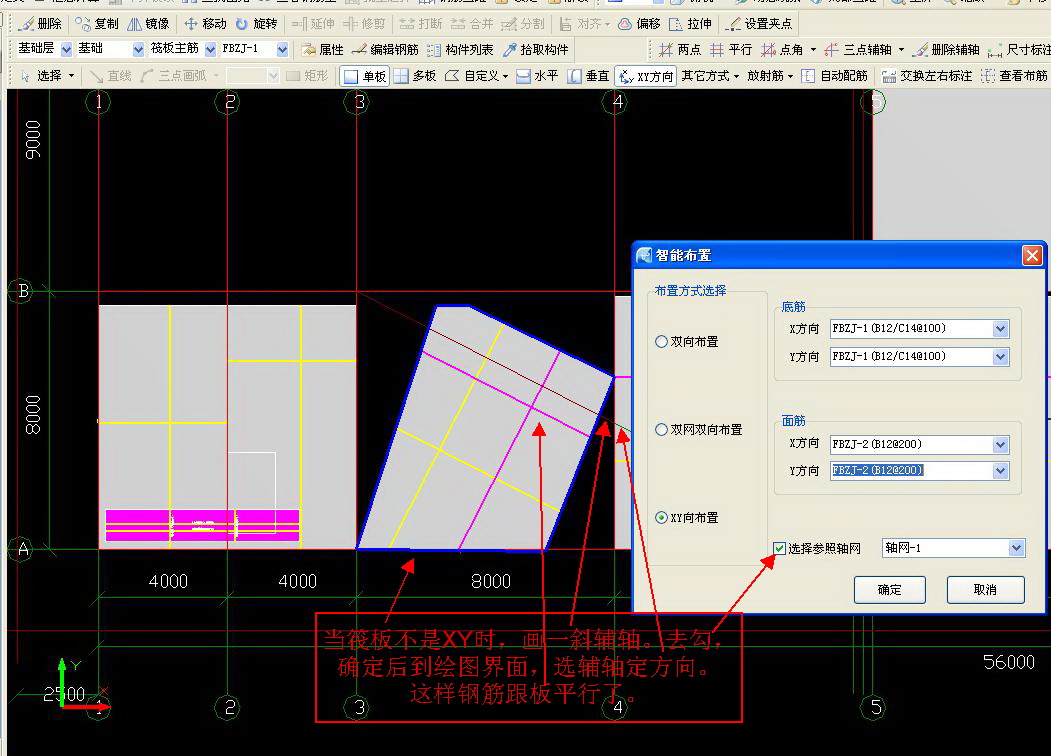Click 确定 button in dialog

[889, 590]
